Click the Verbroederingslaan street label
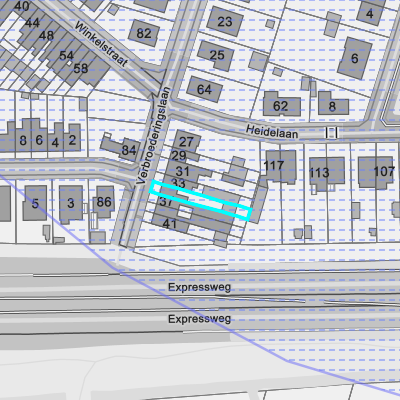400x400 pixels. point(154,135)
